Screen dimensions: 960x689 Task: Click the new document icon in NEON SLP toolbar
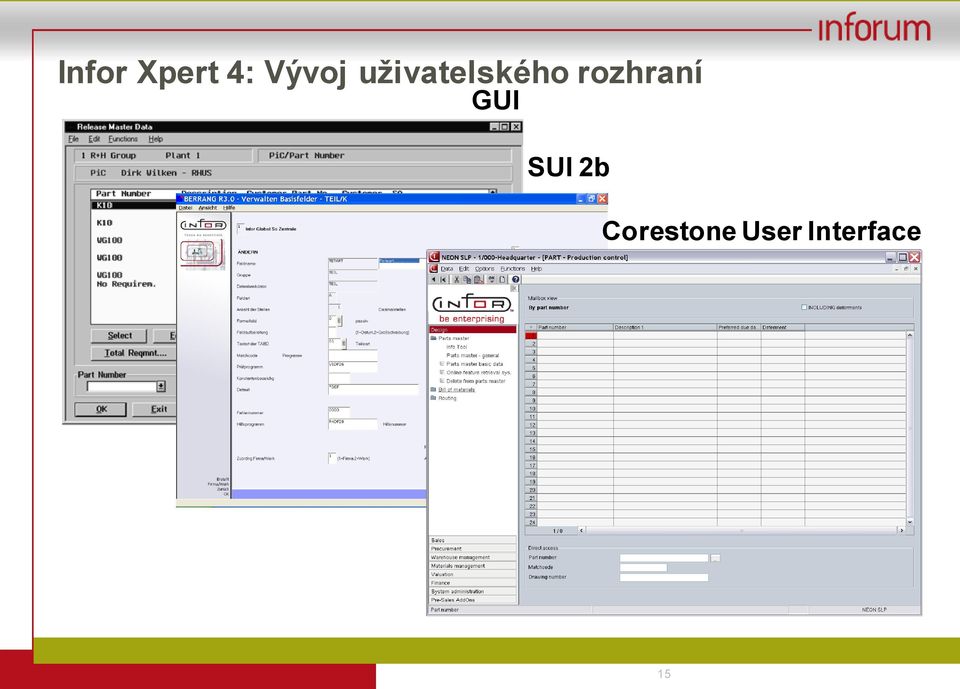point(503,279)
